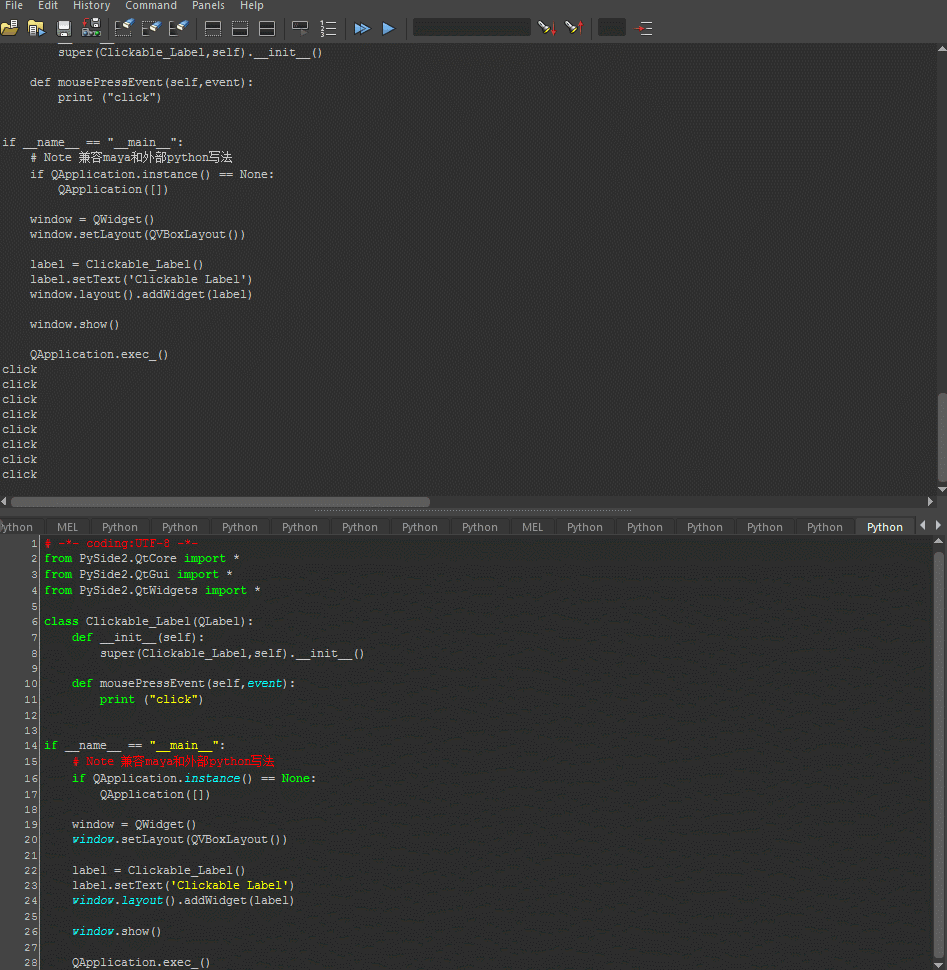This screenshot has height=970, width=947.
Task: Select the highlighted rightmost Python tab
Action: tap(884, 527)
